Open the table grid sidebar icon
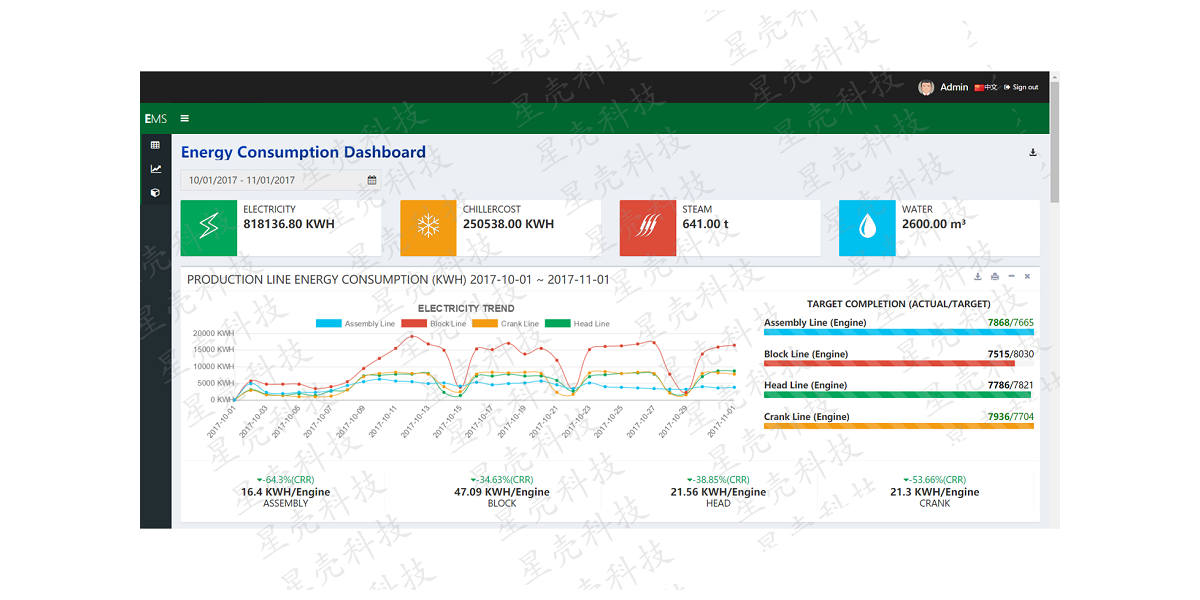The image size is (1200, 600). (x=155, y=145)
